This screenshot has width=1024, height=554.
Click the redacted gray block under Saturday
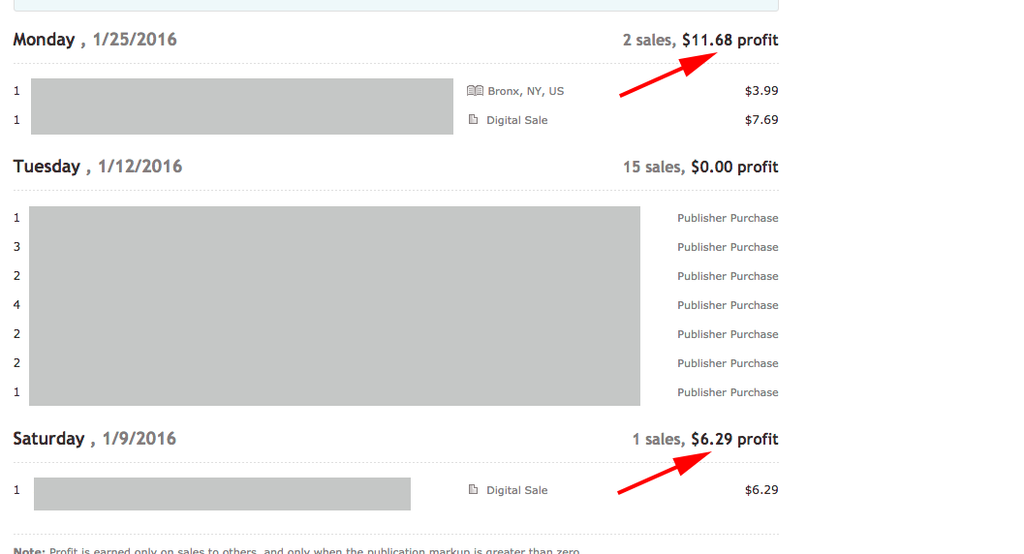[222, 494]
